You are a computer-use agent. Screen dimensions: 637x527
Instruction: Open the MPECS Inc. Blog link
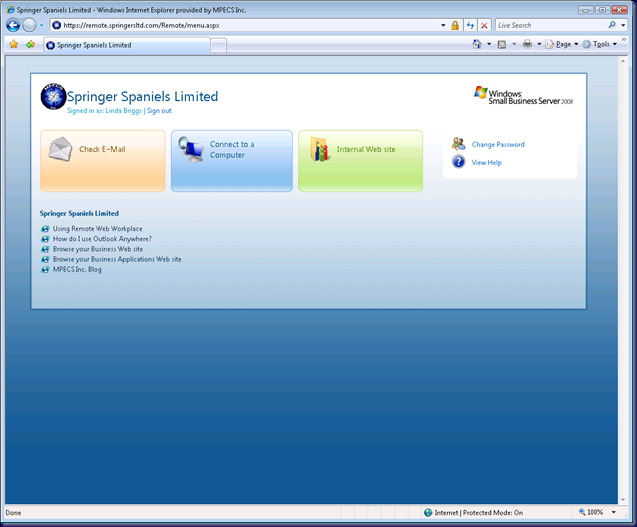[77, 269]
